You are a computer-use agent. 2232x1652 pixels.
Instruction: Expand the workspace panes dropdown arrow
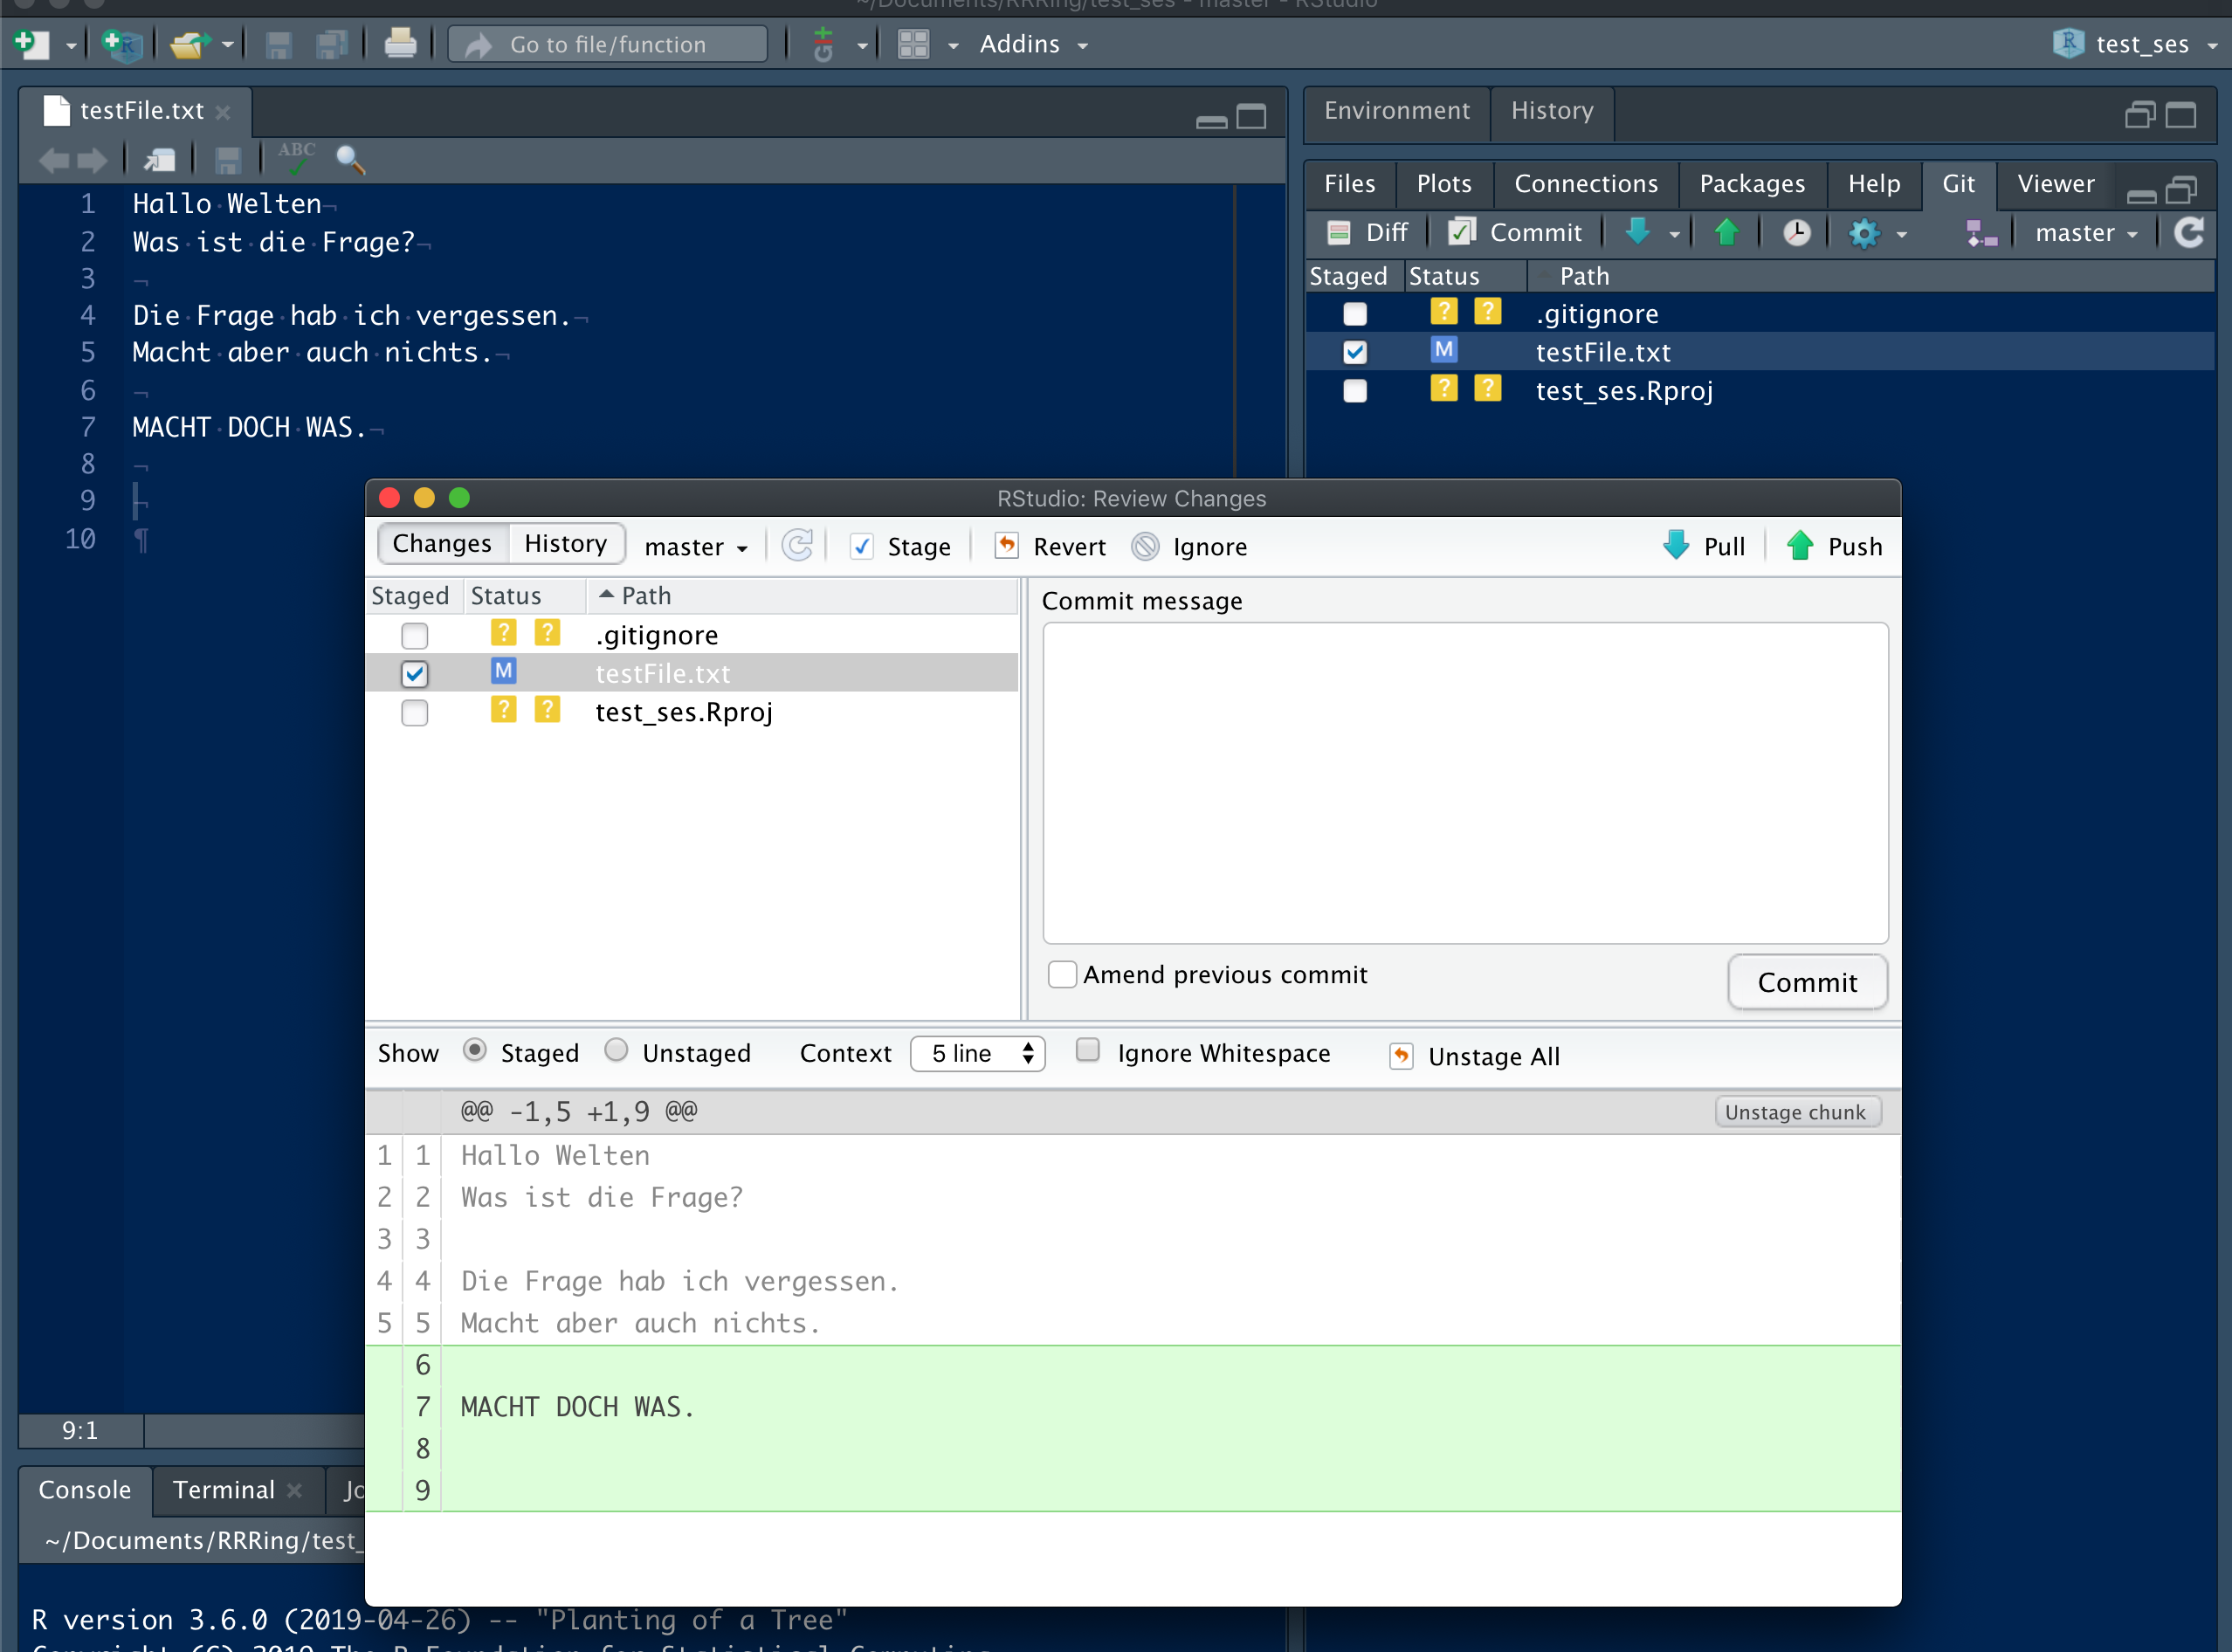953,46
